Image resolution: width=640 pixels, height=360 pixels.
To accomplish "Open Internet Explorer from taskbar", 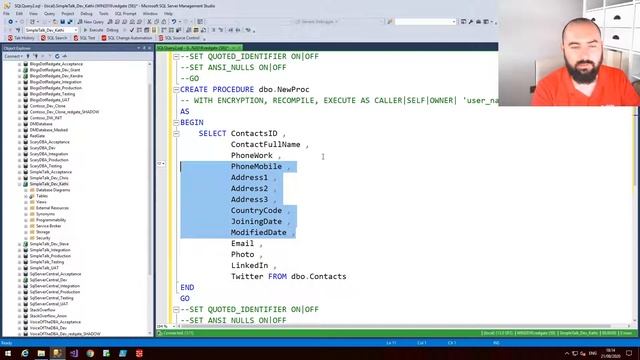I will point(25,353).
